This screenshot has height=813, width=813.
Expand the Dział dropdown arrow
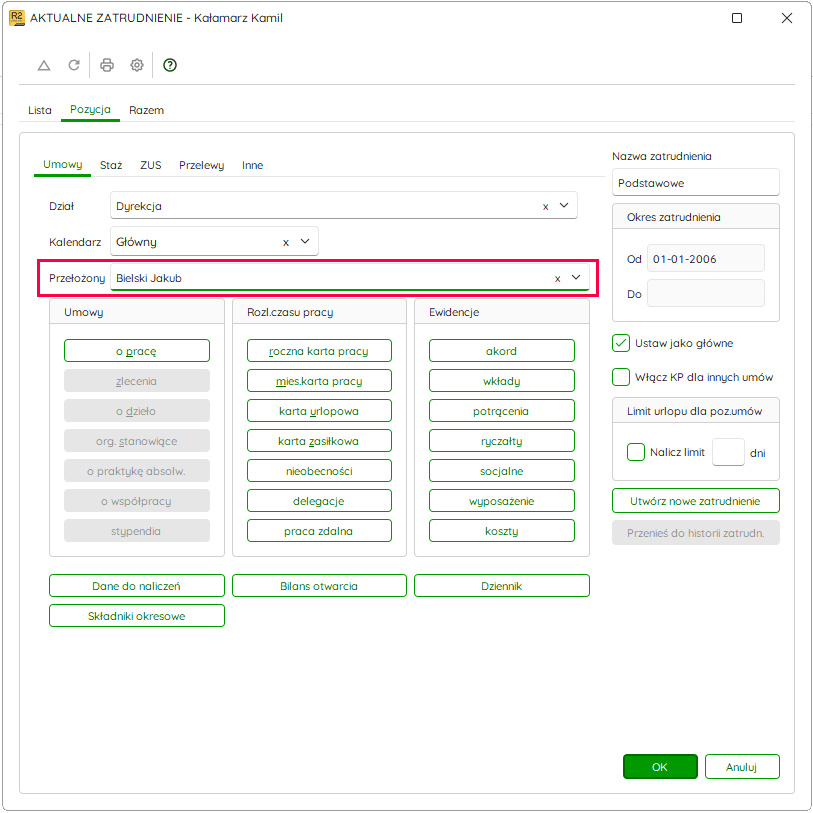pos(564,205)
